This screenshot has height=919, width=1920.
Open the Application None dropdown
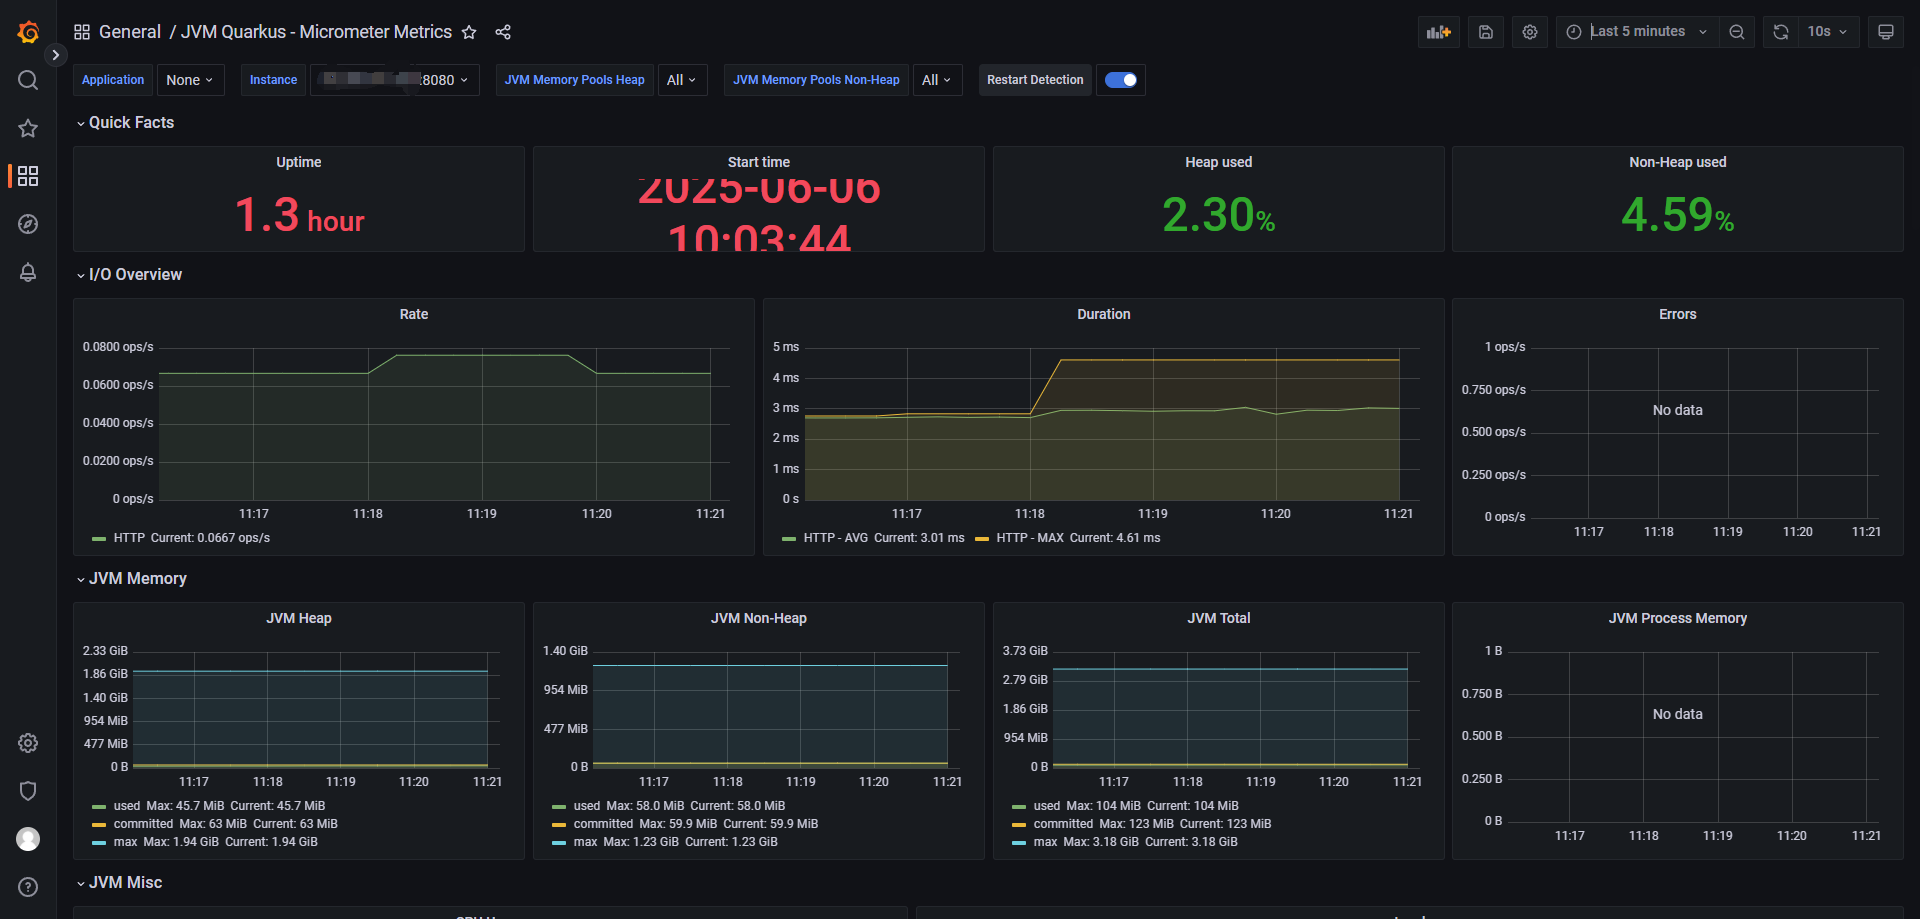point(190,80)
